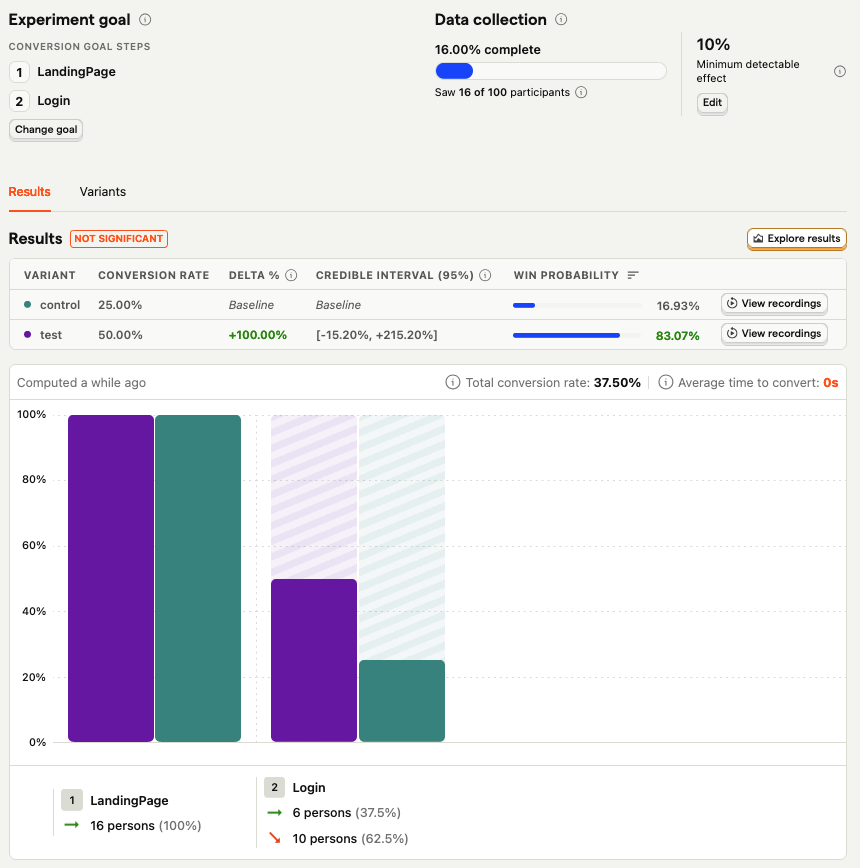The height and width of the screenshot is (868, 860).
Task: Open Explore results
Action: [796, 239]
